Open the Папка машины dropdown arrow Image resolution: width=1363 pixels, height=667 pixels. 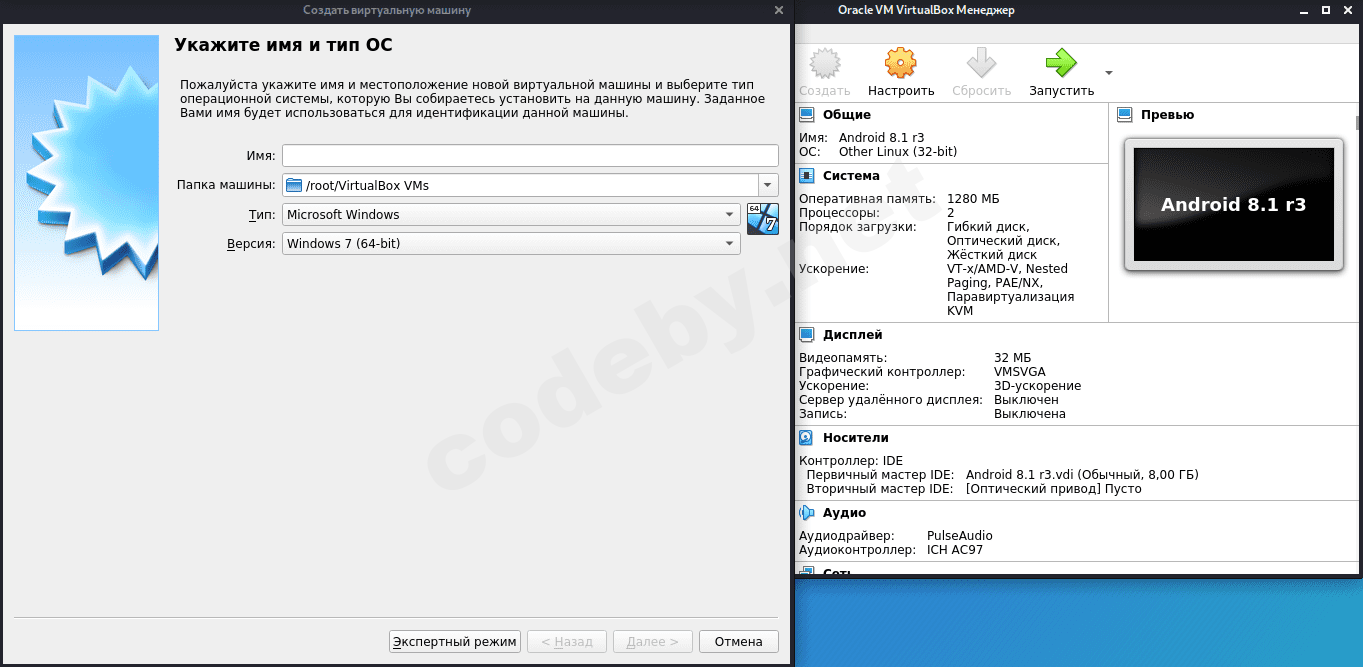pos(768,185)
